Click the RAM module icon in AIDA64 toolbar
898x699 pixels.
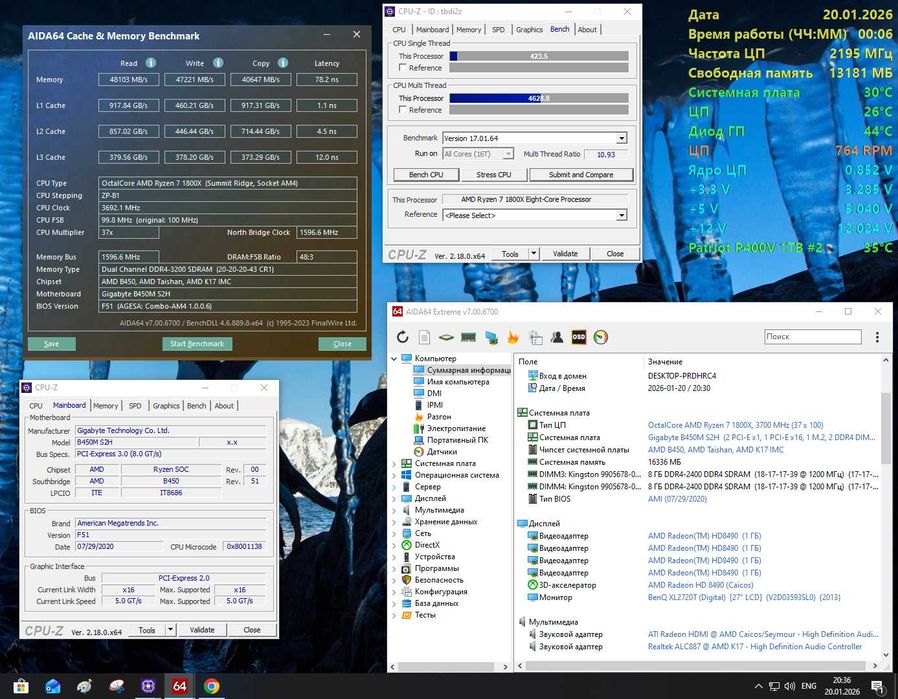tap(468, 337)
